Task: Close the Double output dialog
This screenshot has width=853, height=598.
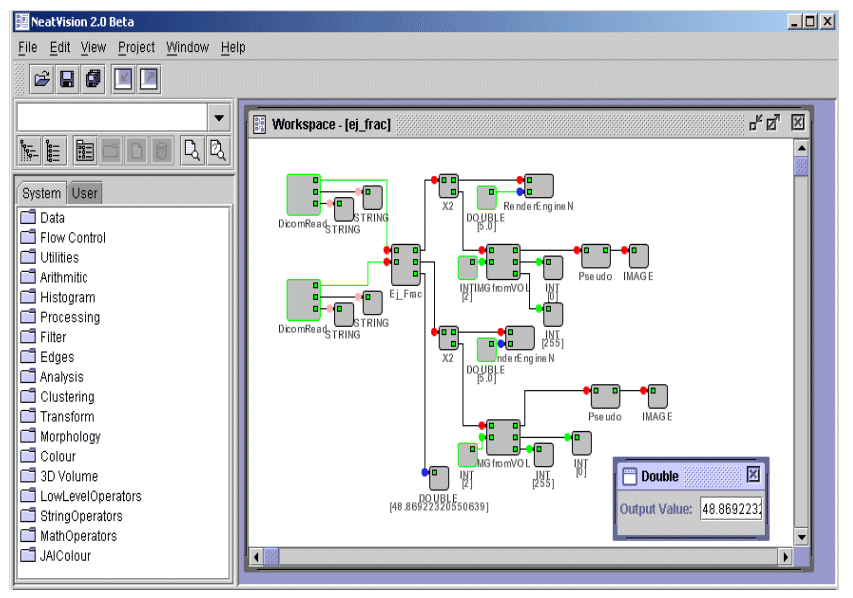Action: (753, 475)
